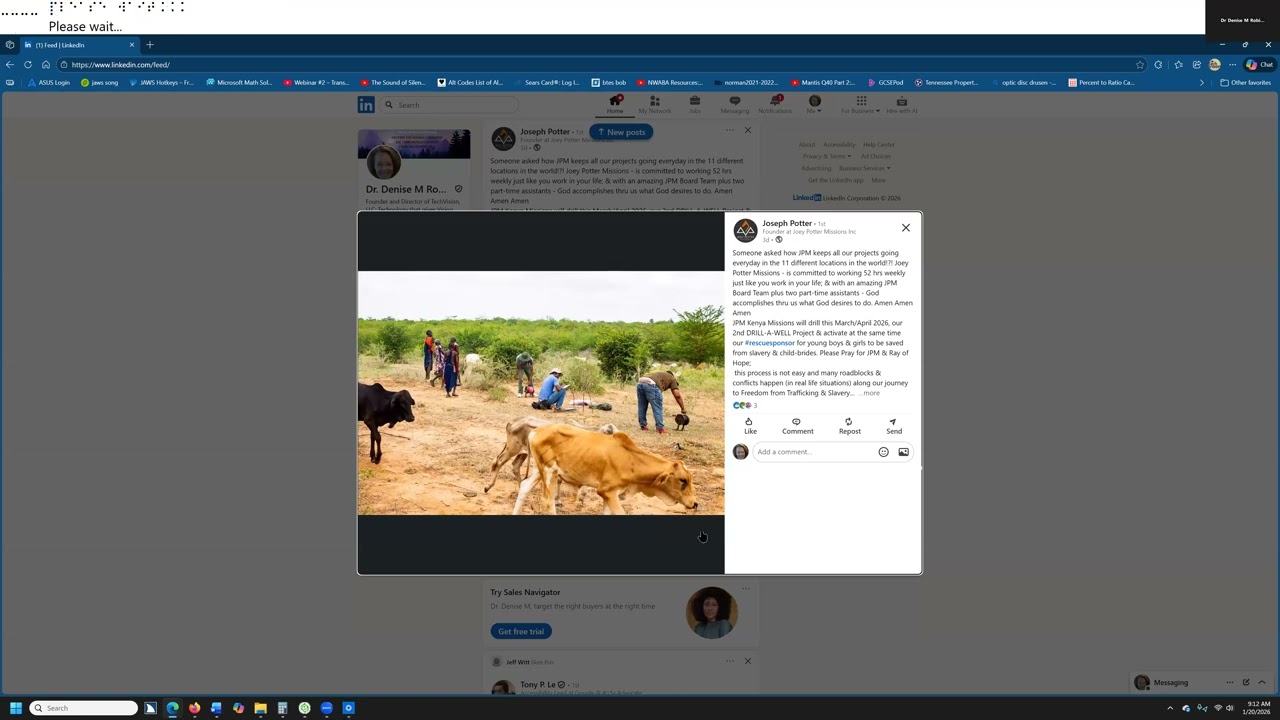Open the browser home page icon
The width and height of the screenshot is (1280, 720).
[46, 65]
